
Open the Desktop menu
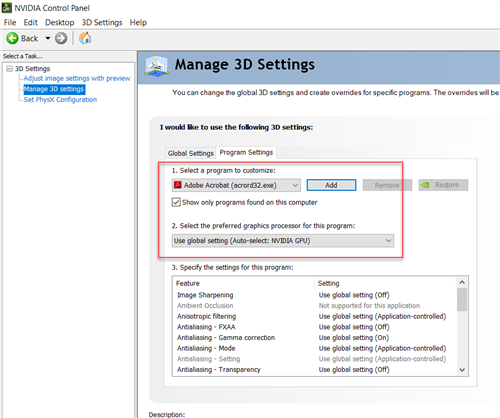[x=60, y=22]
